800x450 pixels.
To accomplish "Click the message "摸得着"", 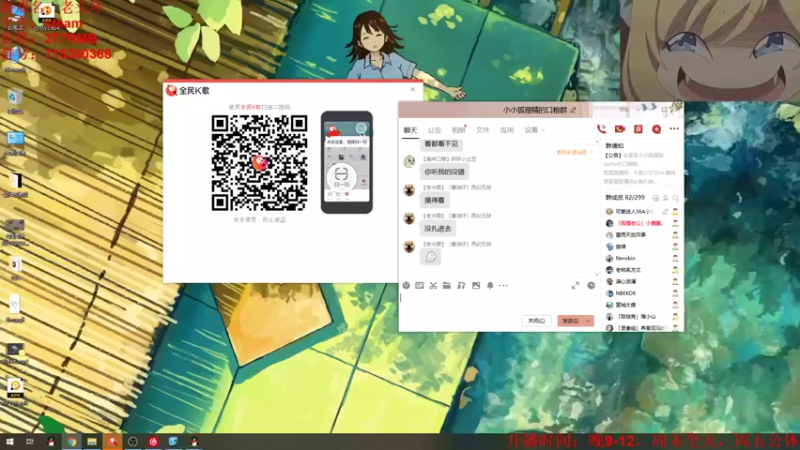I will [435, 201].
